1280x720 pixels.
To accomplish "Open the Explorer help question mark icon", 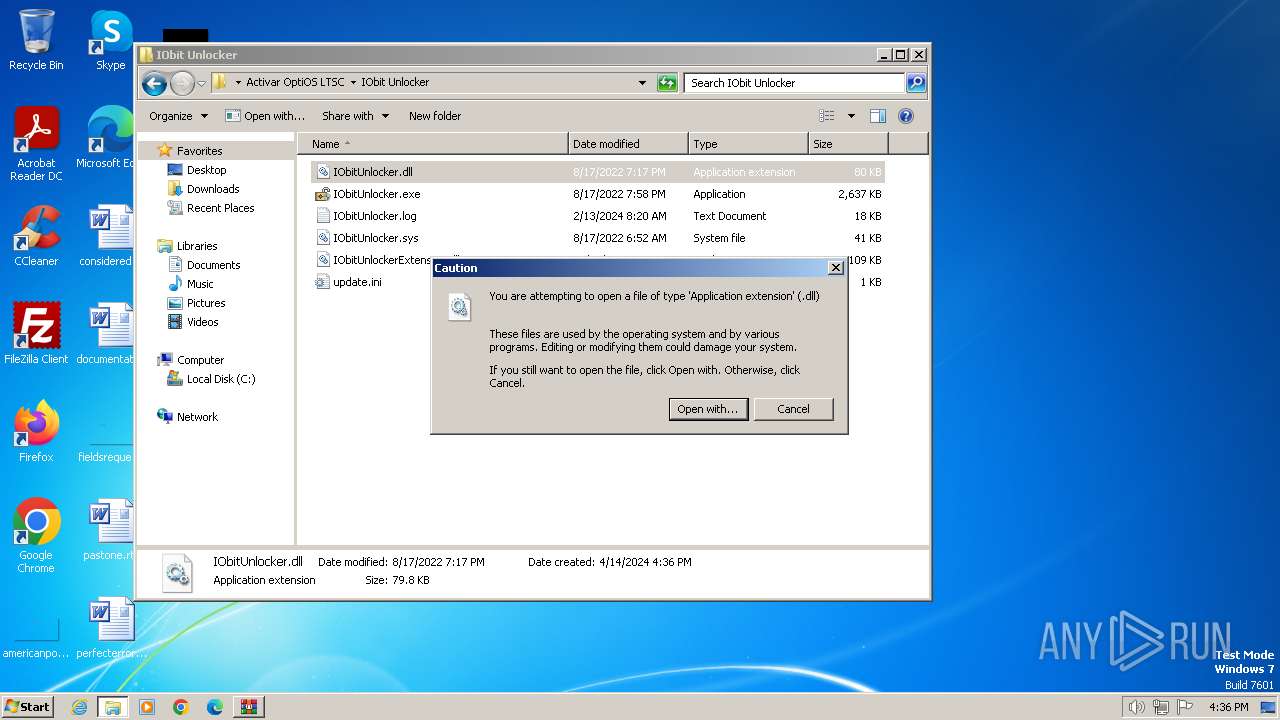I will tap(906, 116).
